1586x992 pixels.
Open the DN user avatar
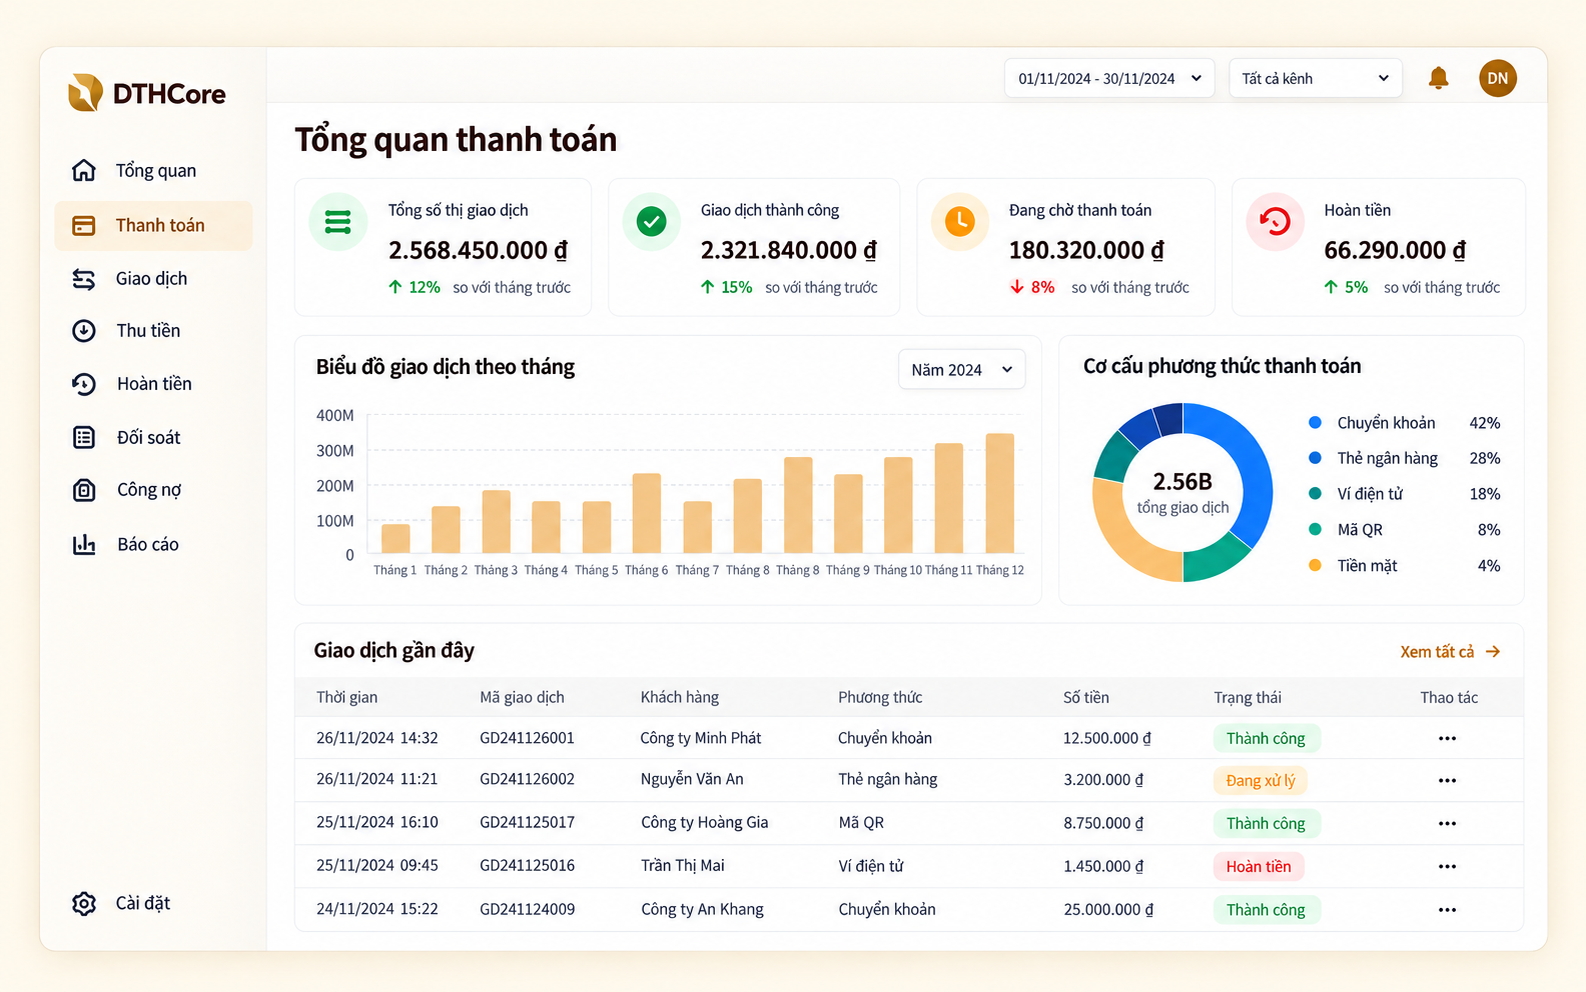[1497, 78]
